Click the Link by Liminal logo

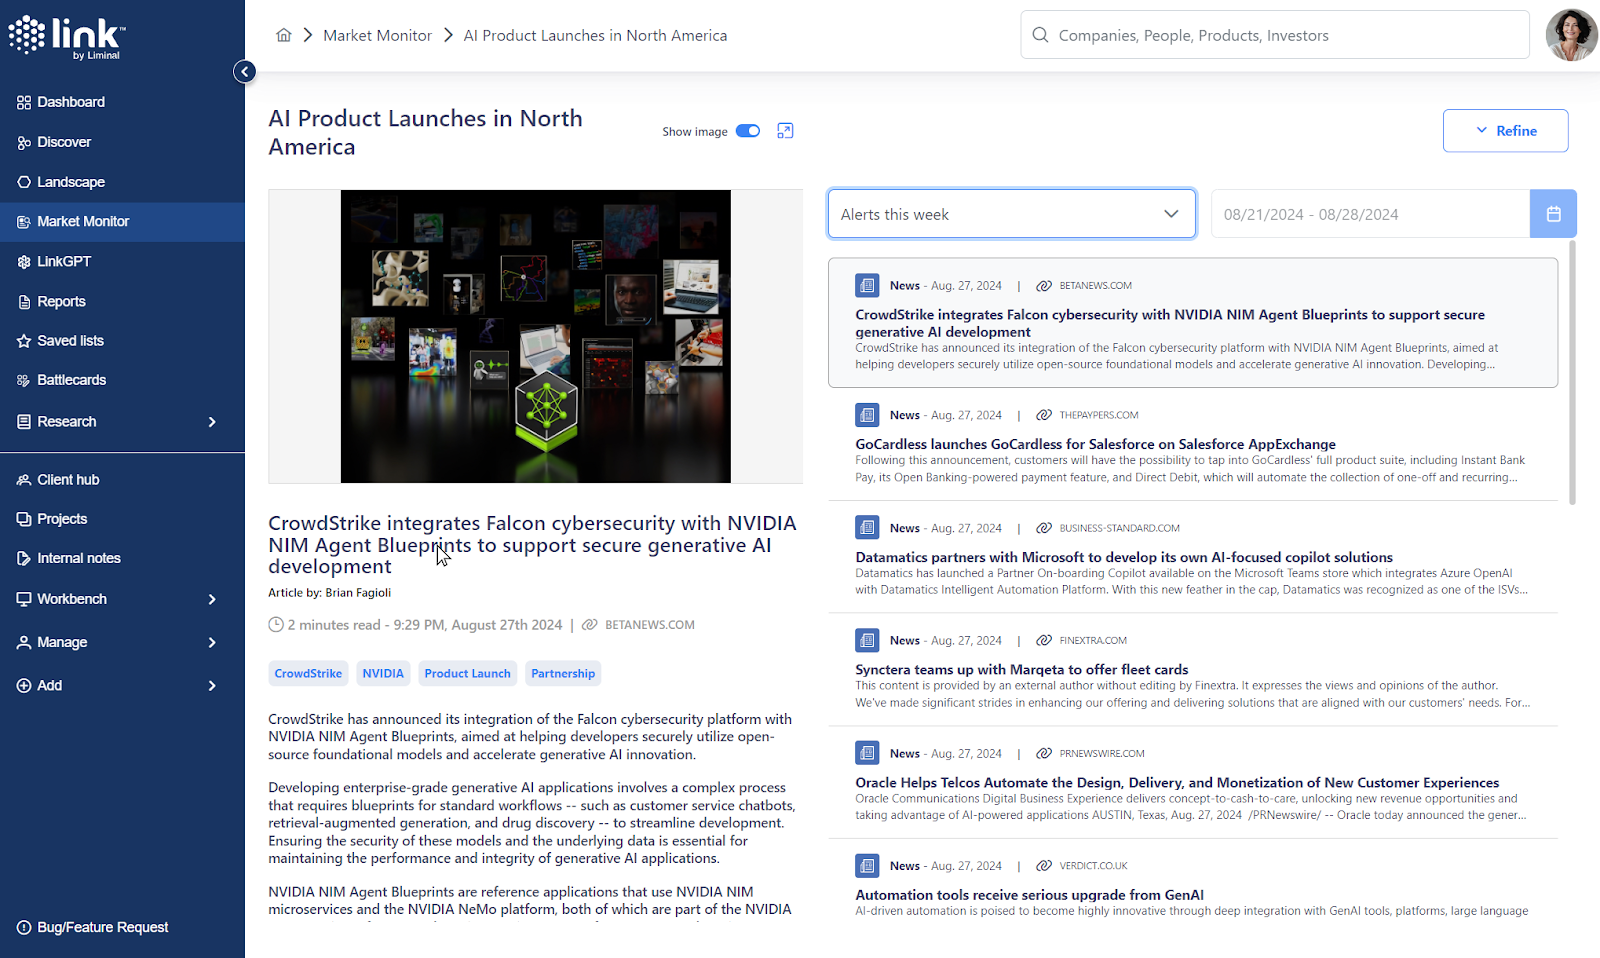point(67,38)
